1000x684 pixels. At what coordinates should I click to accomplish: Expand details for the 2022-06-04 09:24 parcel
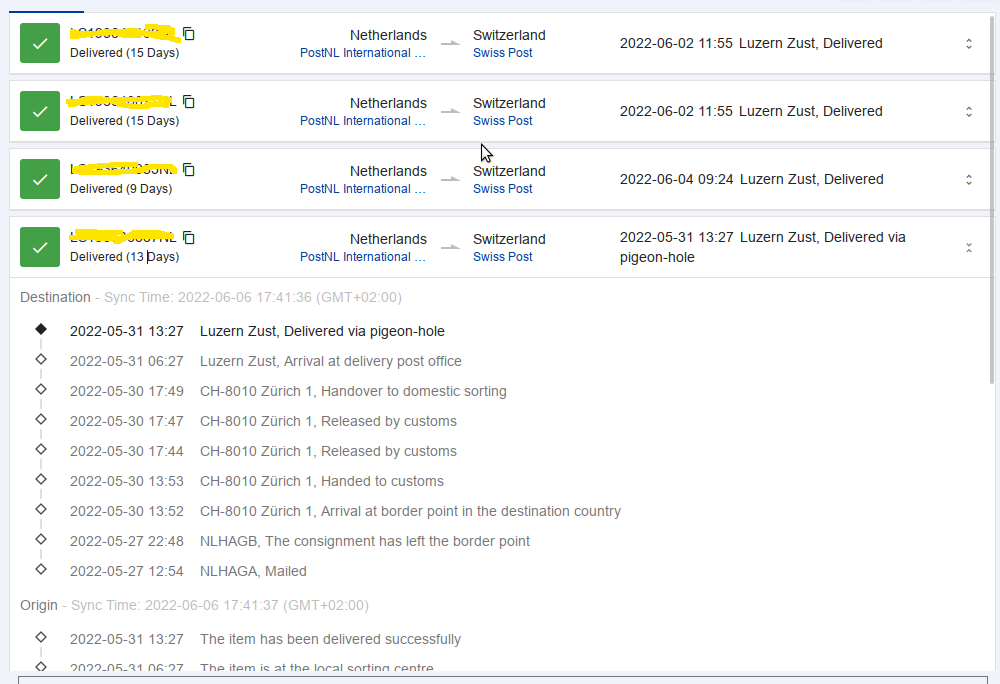coord(968,179)
